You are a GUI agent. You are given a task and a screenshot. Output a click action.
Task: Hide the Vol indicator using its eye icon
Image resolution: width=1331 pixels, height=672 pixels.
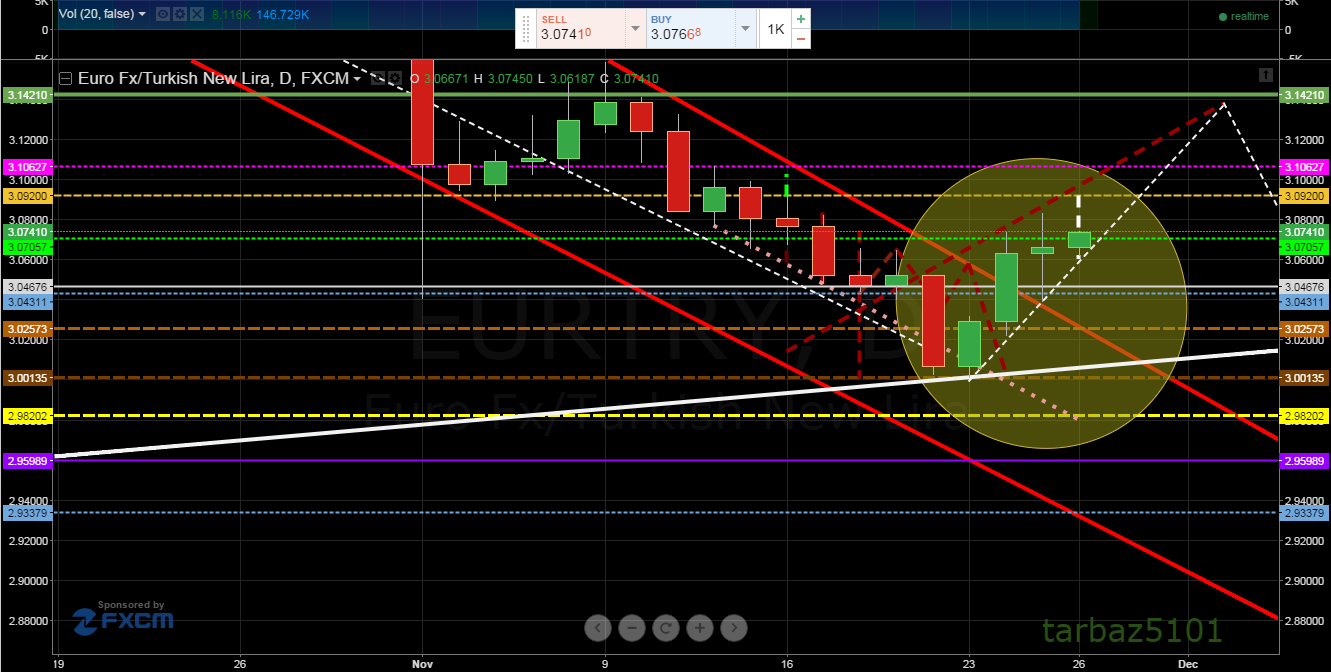point(165,14)
